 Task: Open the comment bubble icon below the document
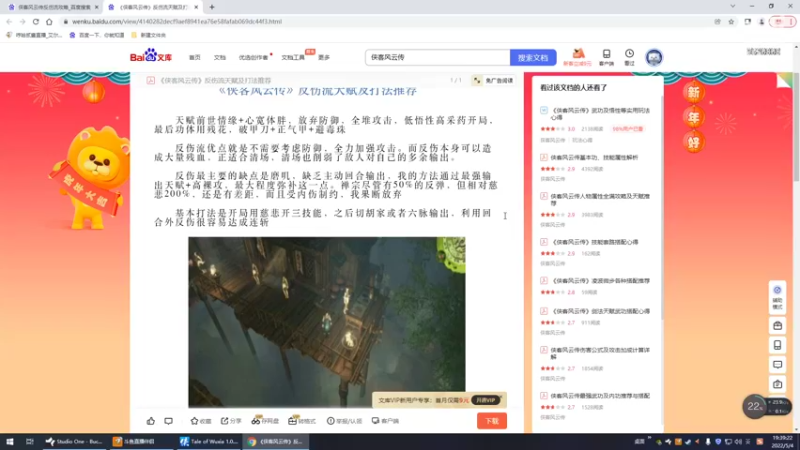click(x=168, y=421)
